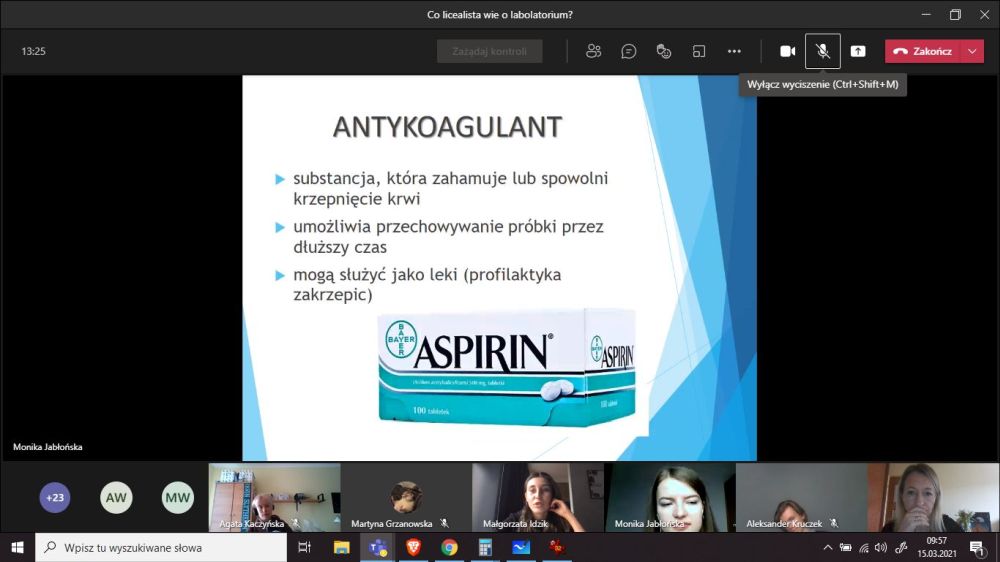Open the participants panel icon

[593, 51]
